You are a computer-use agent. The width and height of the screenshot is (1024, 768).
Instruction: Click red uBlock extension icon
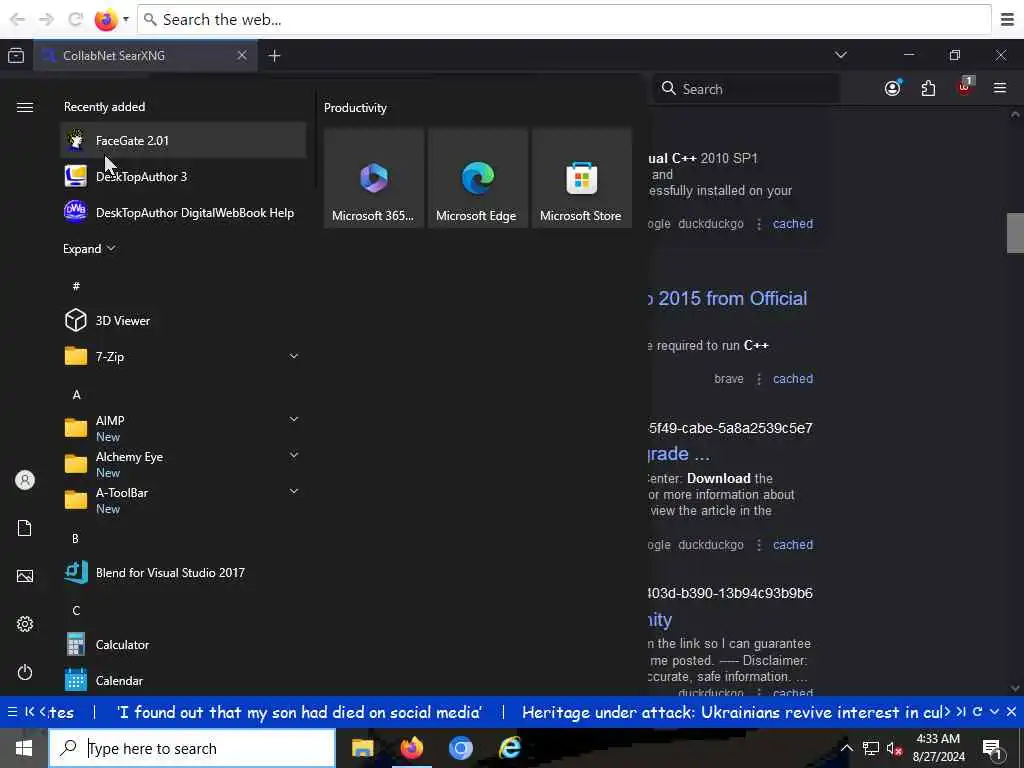point(965,87)
